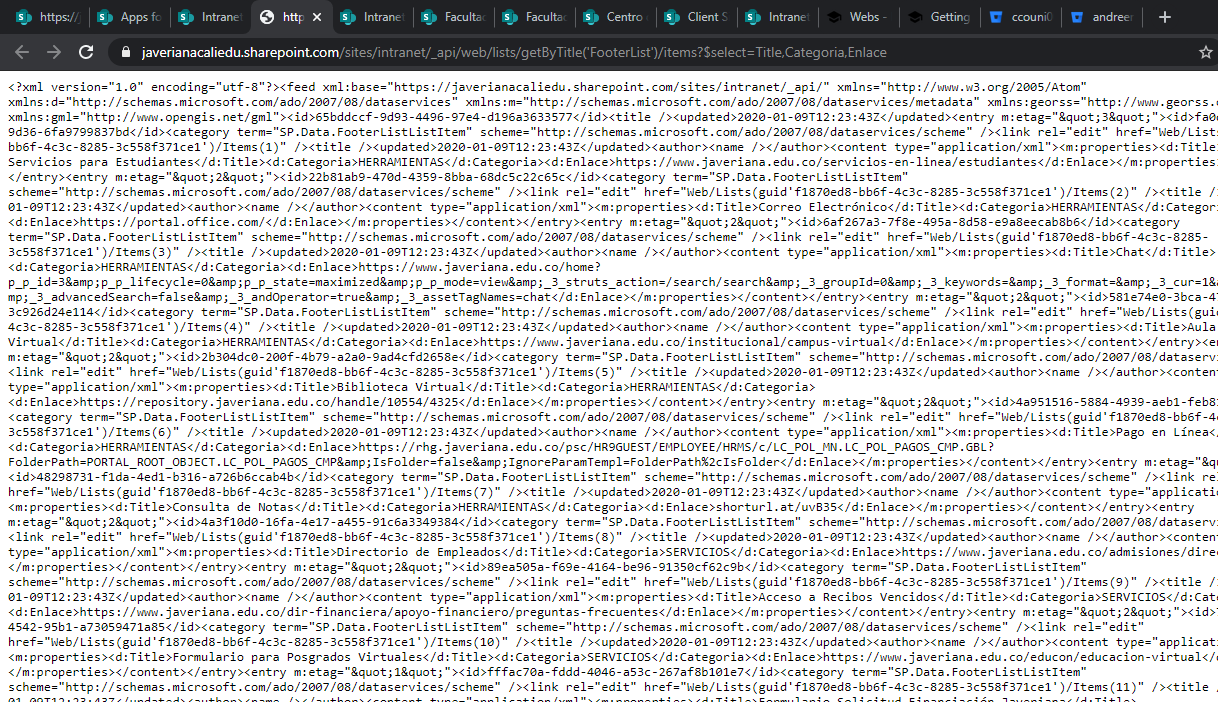Switch to the Getting tab
The width and height of the screenshot is (1218, 702).
(x=940, y=17)
